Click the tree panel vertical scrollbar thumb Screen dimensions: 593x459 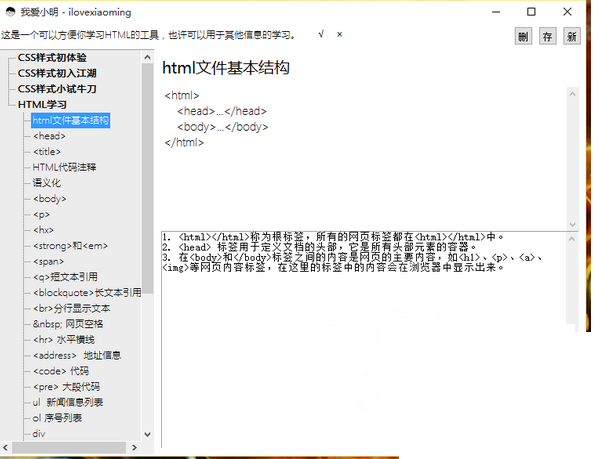147,178
